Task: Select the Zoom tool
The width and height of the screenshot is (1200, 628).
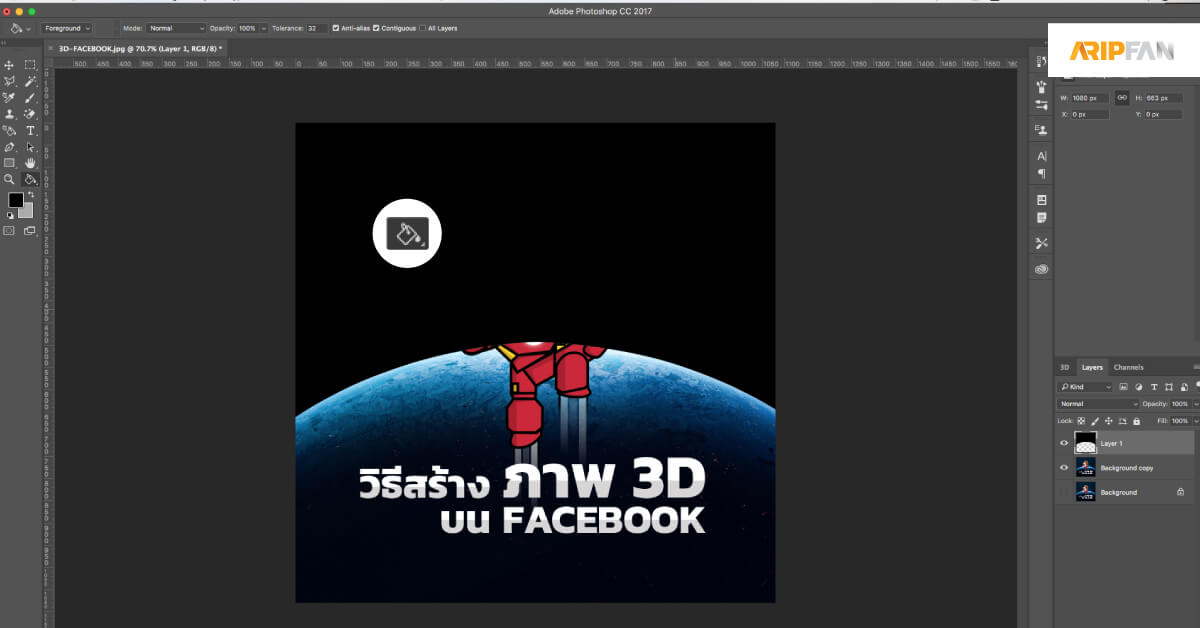Action: point(9,179)
